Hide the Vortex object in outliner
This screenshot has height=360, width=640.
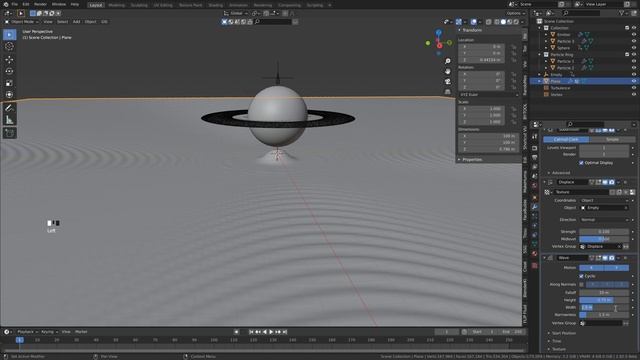coord(634,95)
